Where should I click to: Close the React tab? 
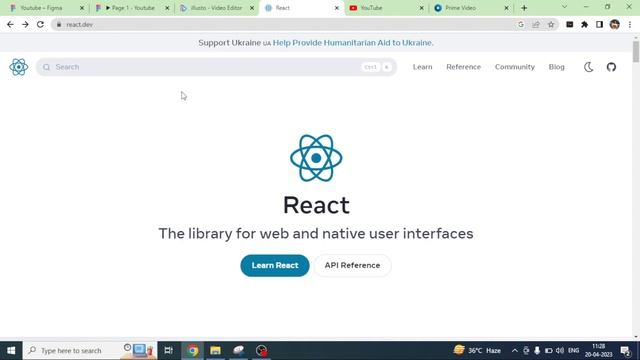(337, 8)
